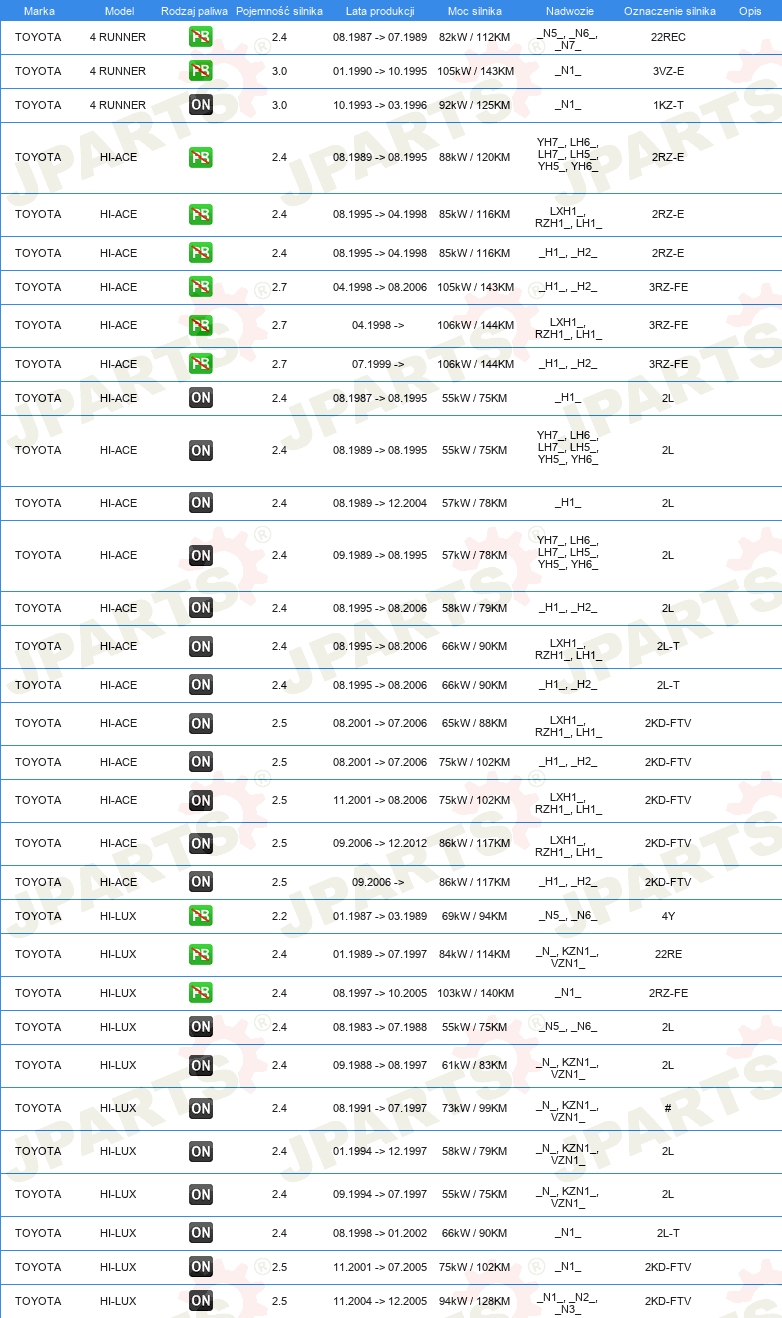Screen dimensions: 782x1318
Task: Click the Marka column header
Action: [x=39, y=10]
